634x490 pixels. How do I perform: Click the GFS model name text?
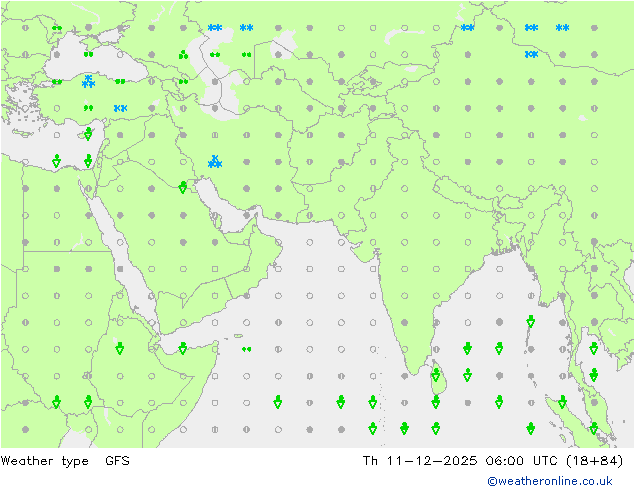coord(117,461)
